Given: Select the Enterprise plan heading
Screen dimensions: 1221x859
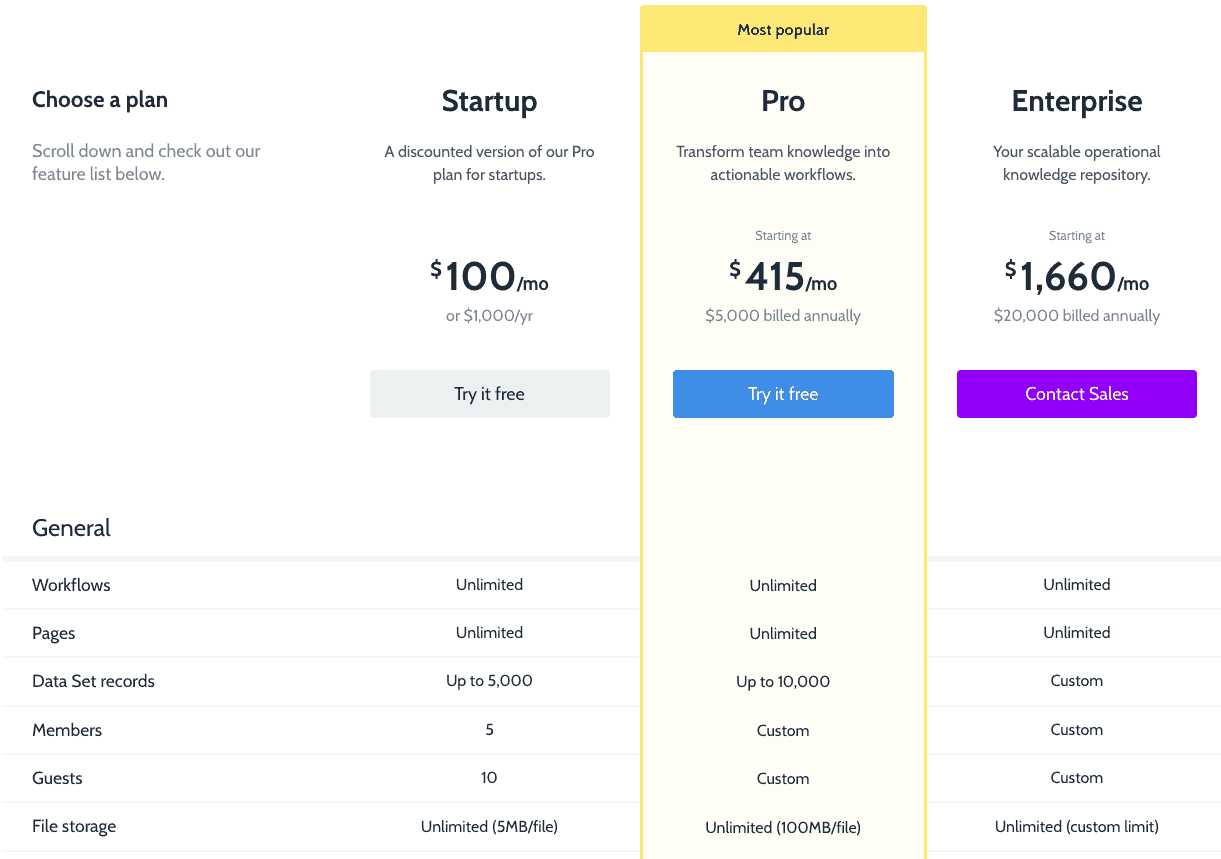Looking at the screenshot, I should [1076, 100].
